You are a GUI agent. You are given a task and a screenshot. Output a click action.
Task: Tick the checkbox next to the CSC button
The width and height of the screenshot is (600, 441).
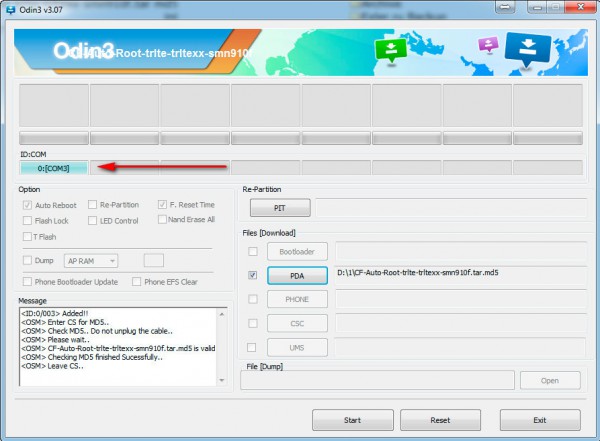pos(253,323)
